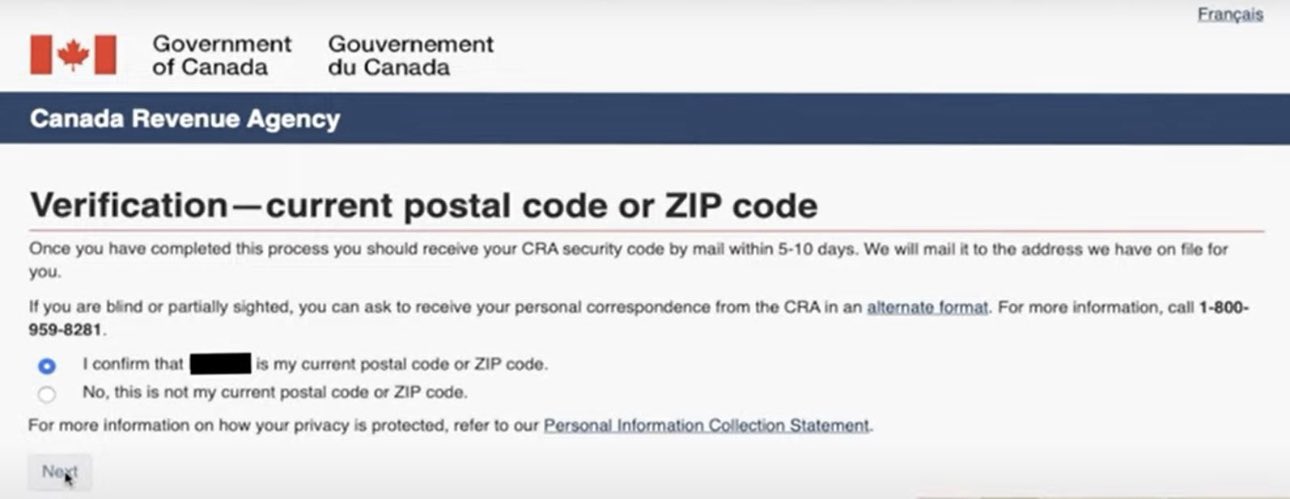The width and height of the screenshot is (1290, 499).
Task: Select the 'No, this is not' radio button
Action: [x=47, y=394]
